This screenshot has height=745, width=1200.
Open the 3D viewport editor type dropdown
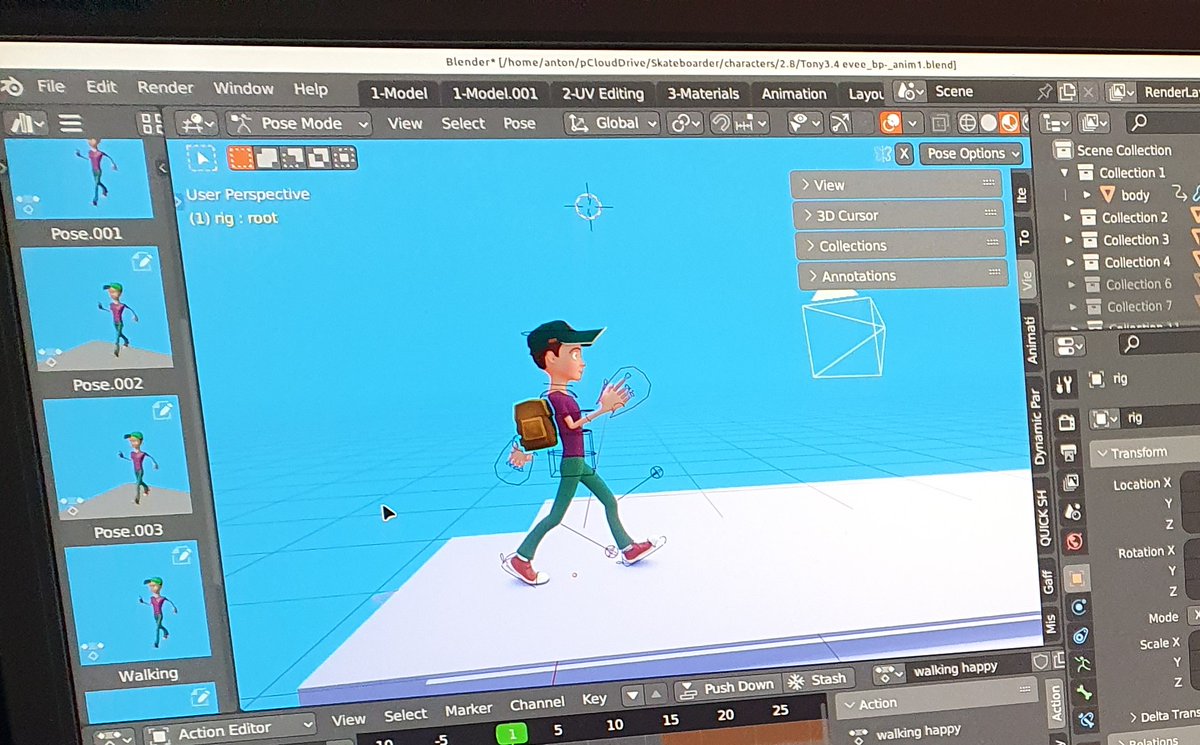(x=197, y=123)
